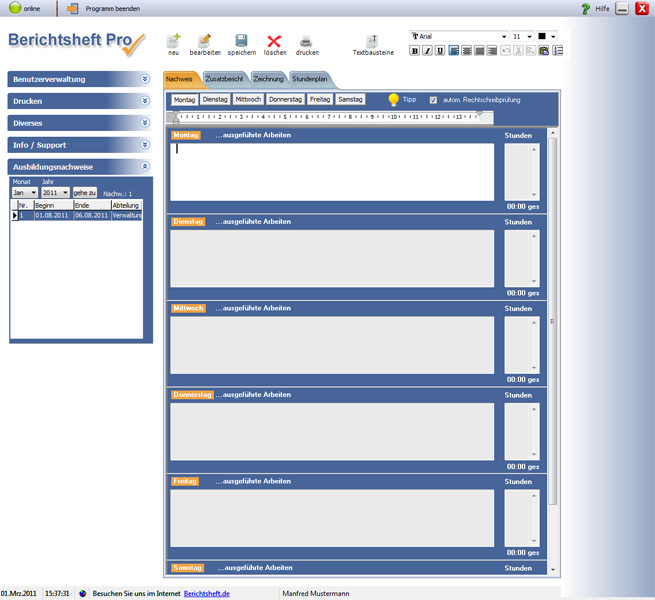The image size is (655, 600).
Task: Align text left
Action: point(454,51)
